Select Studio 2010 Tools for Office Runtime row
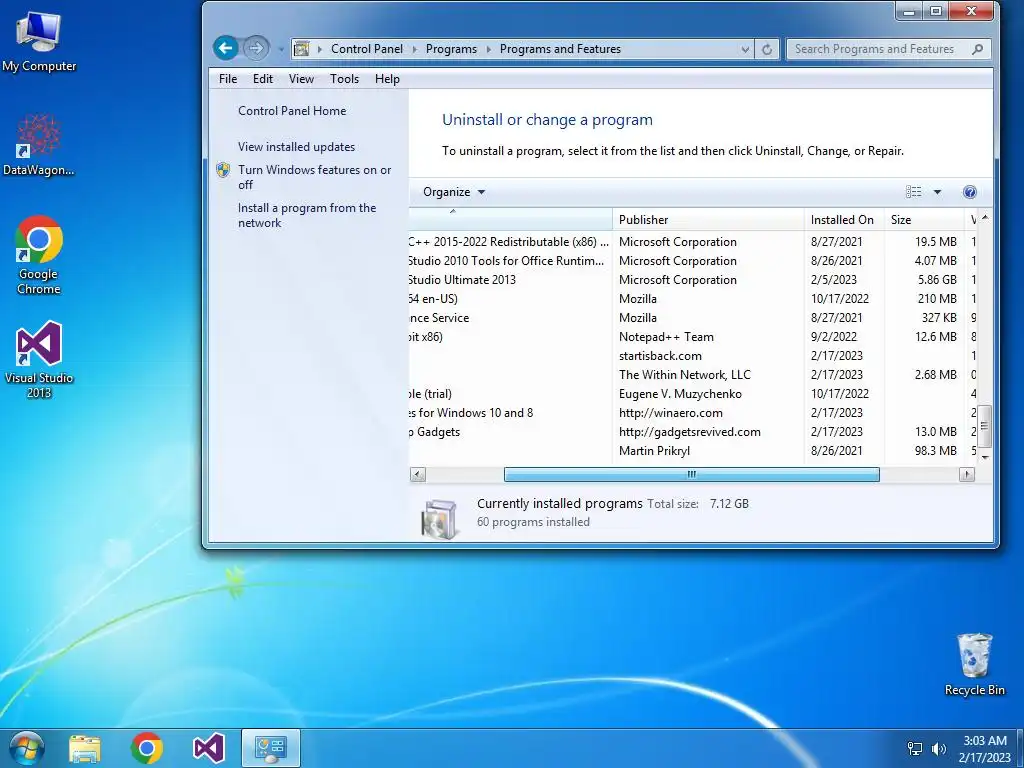The width and height of the screenshot is (1024, 768). 692,261
